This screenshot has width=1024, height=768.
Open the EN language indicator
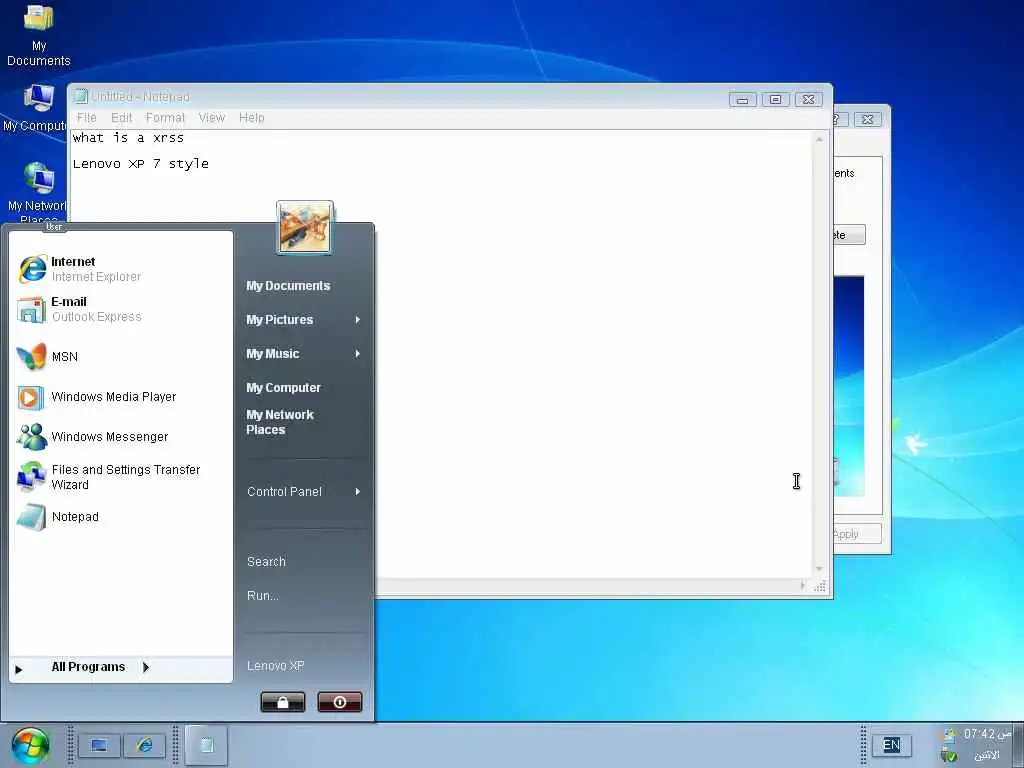[891, 744]
